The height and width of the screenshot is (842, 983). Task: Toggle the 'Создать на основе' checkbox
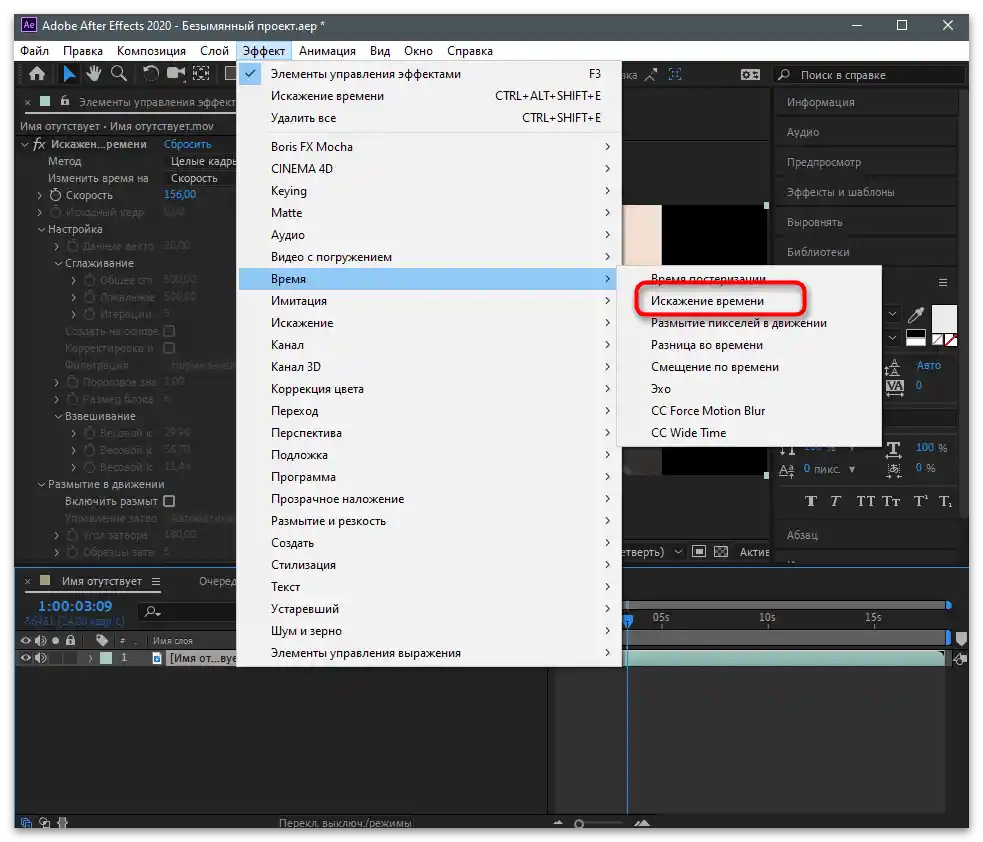coord(169,331)
